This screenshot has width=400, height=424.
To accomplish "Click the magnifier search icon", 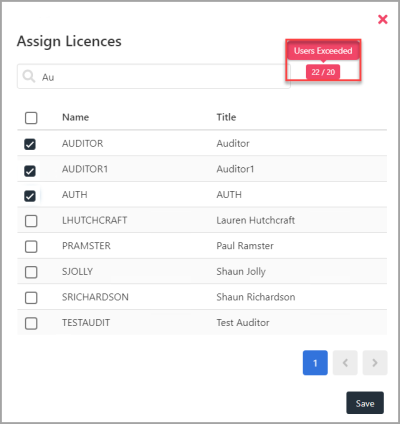I will tap(29, 76).
